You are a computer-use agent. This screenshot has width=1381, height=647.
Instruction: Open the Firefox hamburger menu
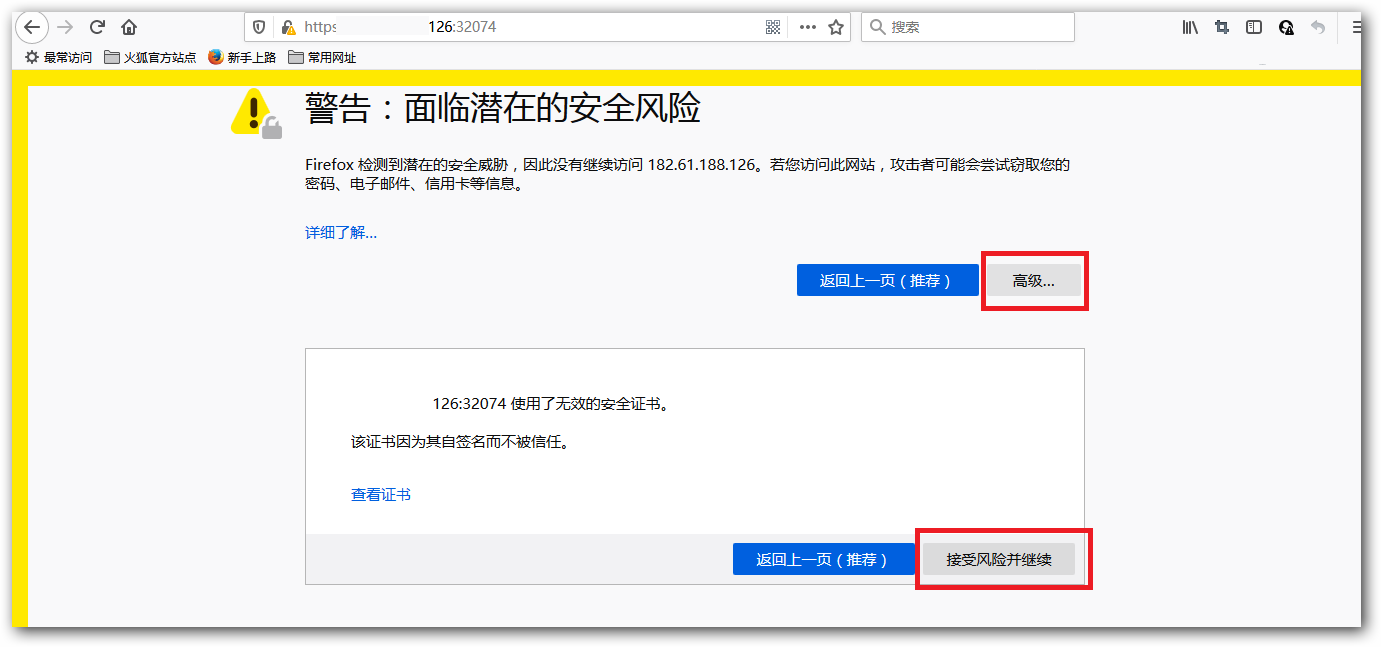[1357, 27]
